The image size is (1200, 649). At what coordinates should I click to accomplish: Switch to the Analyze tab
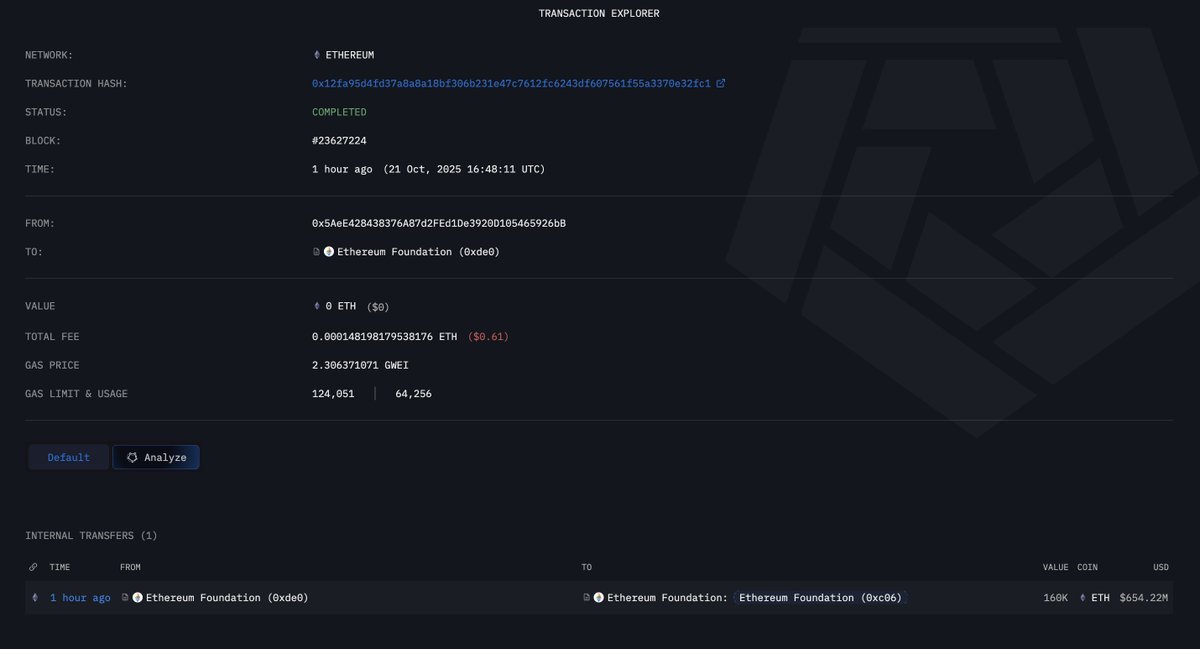point(156,457)
